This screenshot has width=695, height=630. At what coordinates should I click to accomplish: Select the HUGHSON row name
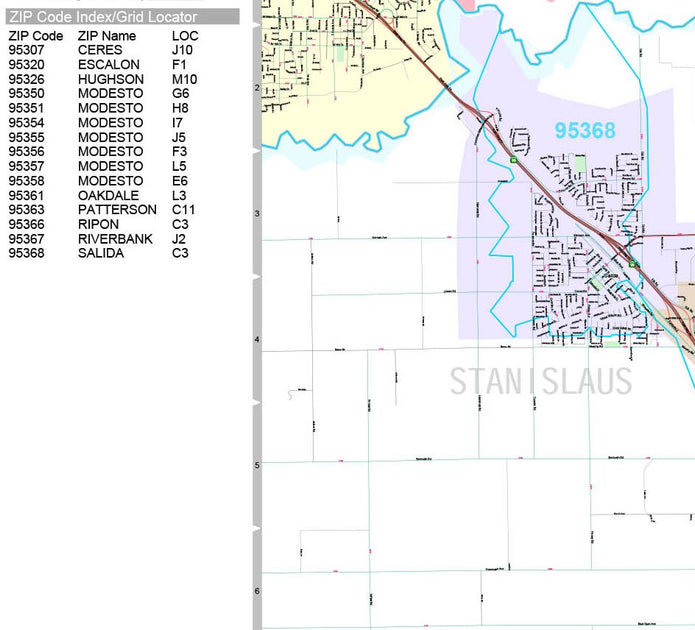tap(110, 79)
